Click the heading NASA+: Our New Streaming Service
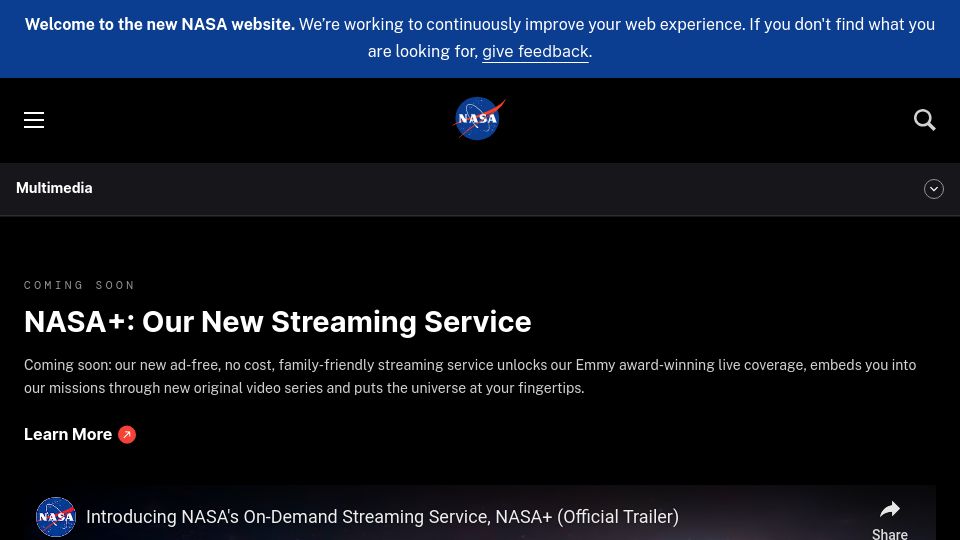The width and height of the screenshot is (960, 540). point(277,322)
